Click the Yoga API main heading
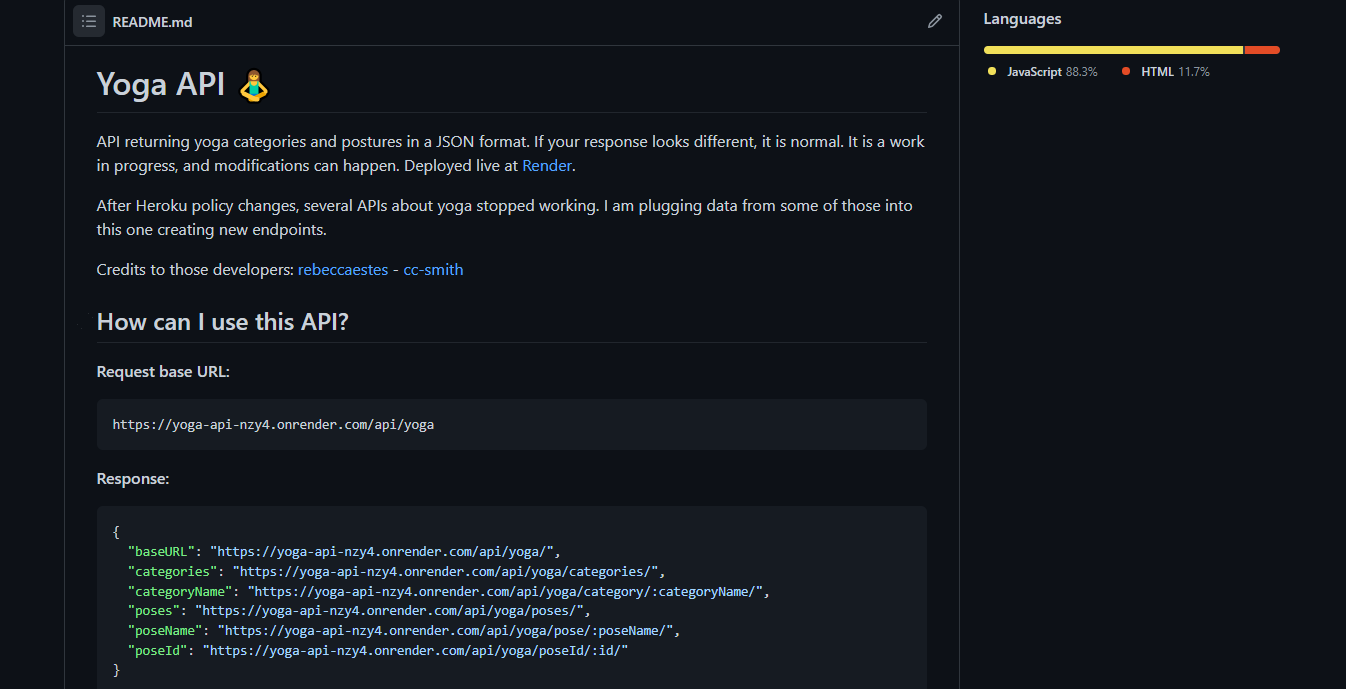 point(160,84)
